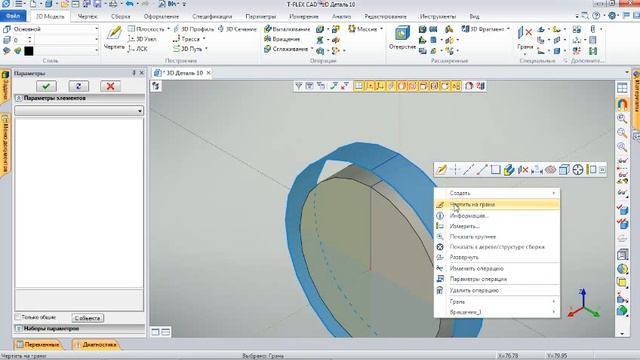Open the Грань submenu in context menu
This screenshot has width=640, height=360.
(x=497, y=302)
